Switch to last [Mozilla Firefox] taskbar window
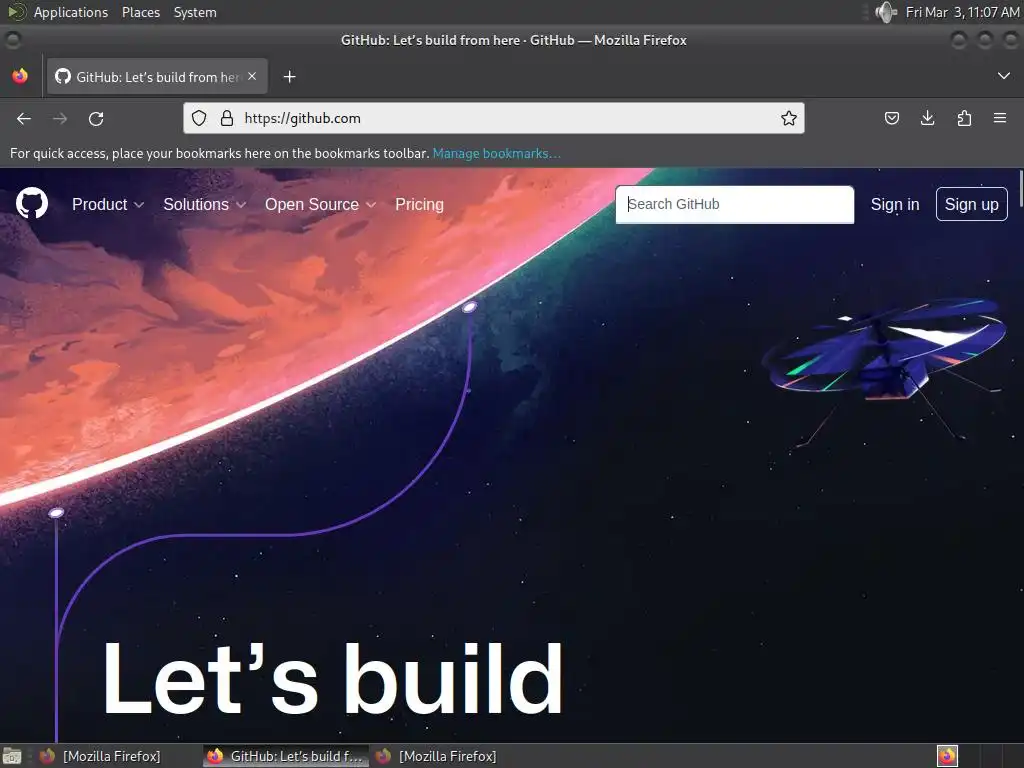This screenshot has width=1024, height=768. point(436,756)
